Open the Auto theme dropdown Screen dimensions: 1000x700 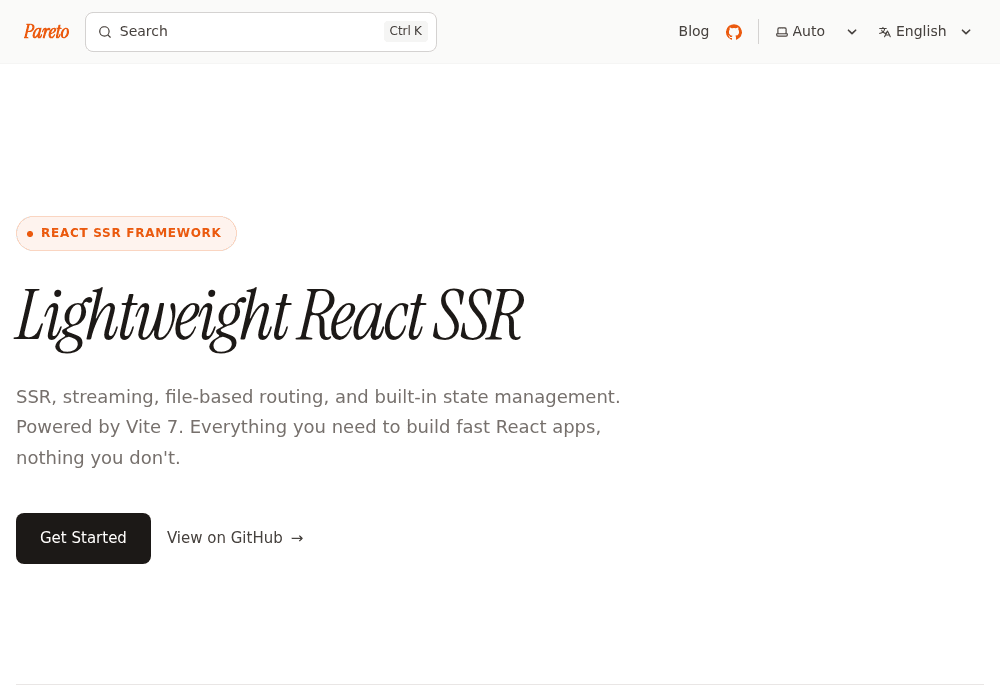816,32
